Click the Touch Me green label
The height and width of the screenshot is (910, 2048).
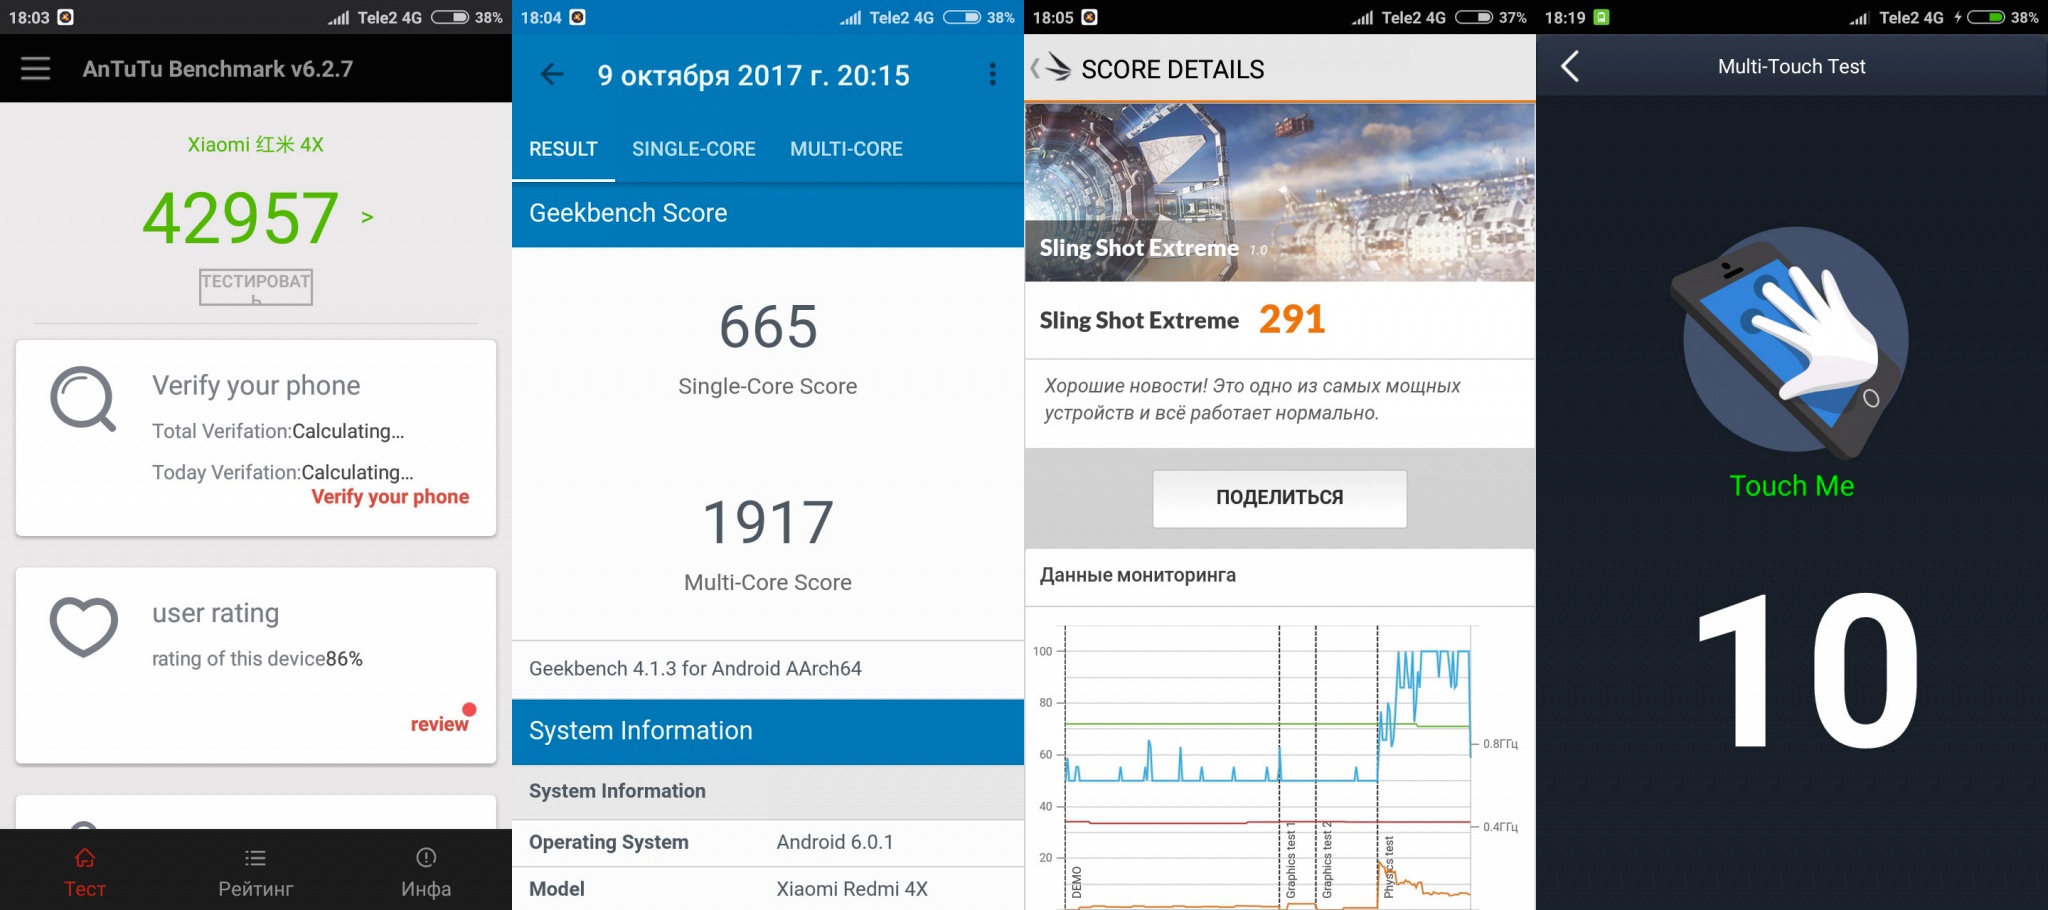point(1792,486)
